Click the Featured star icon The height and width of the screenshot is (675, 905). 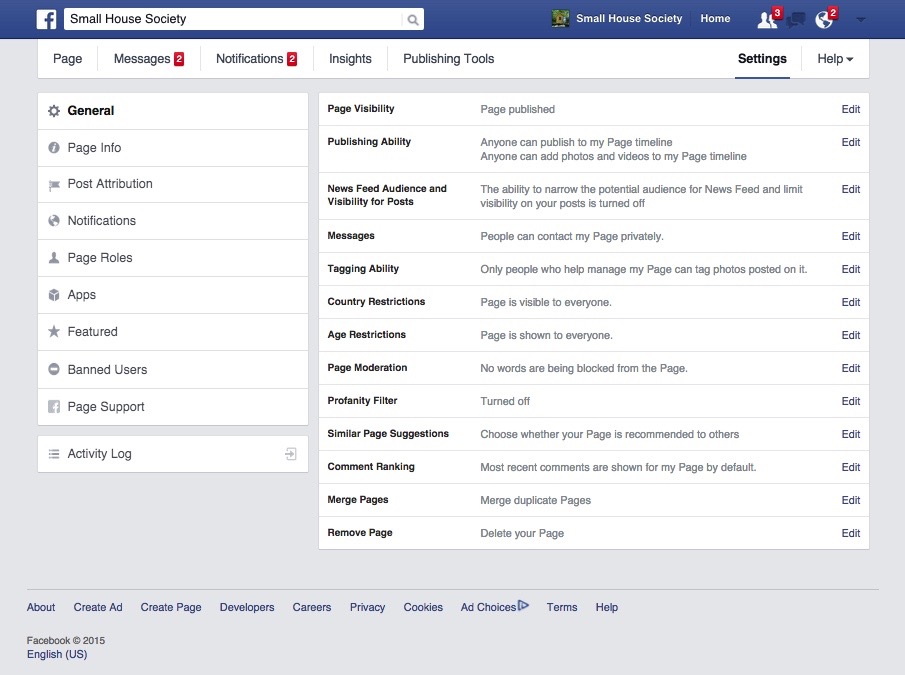[54, 332]
